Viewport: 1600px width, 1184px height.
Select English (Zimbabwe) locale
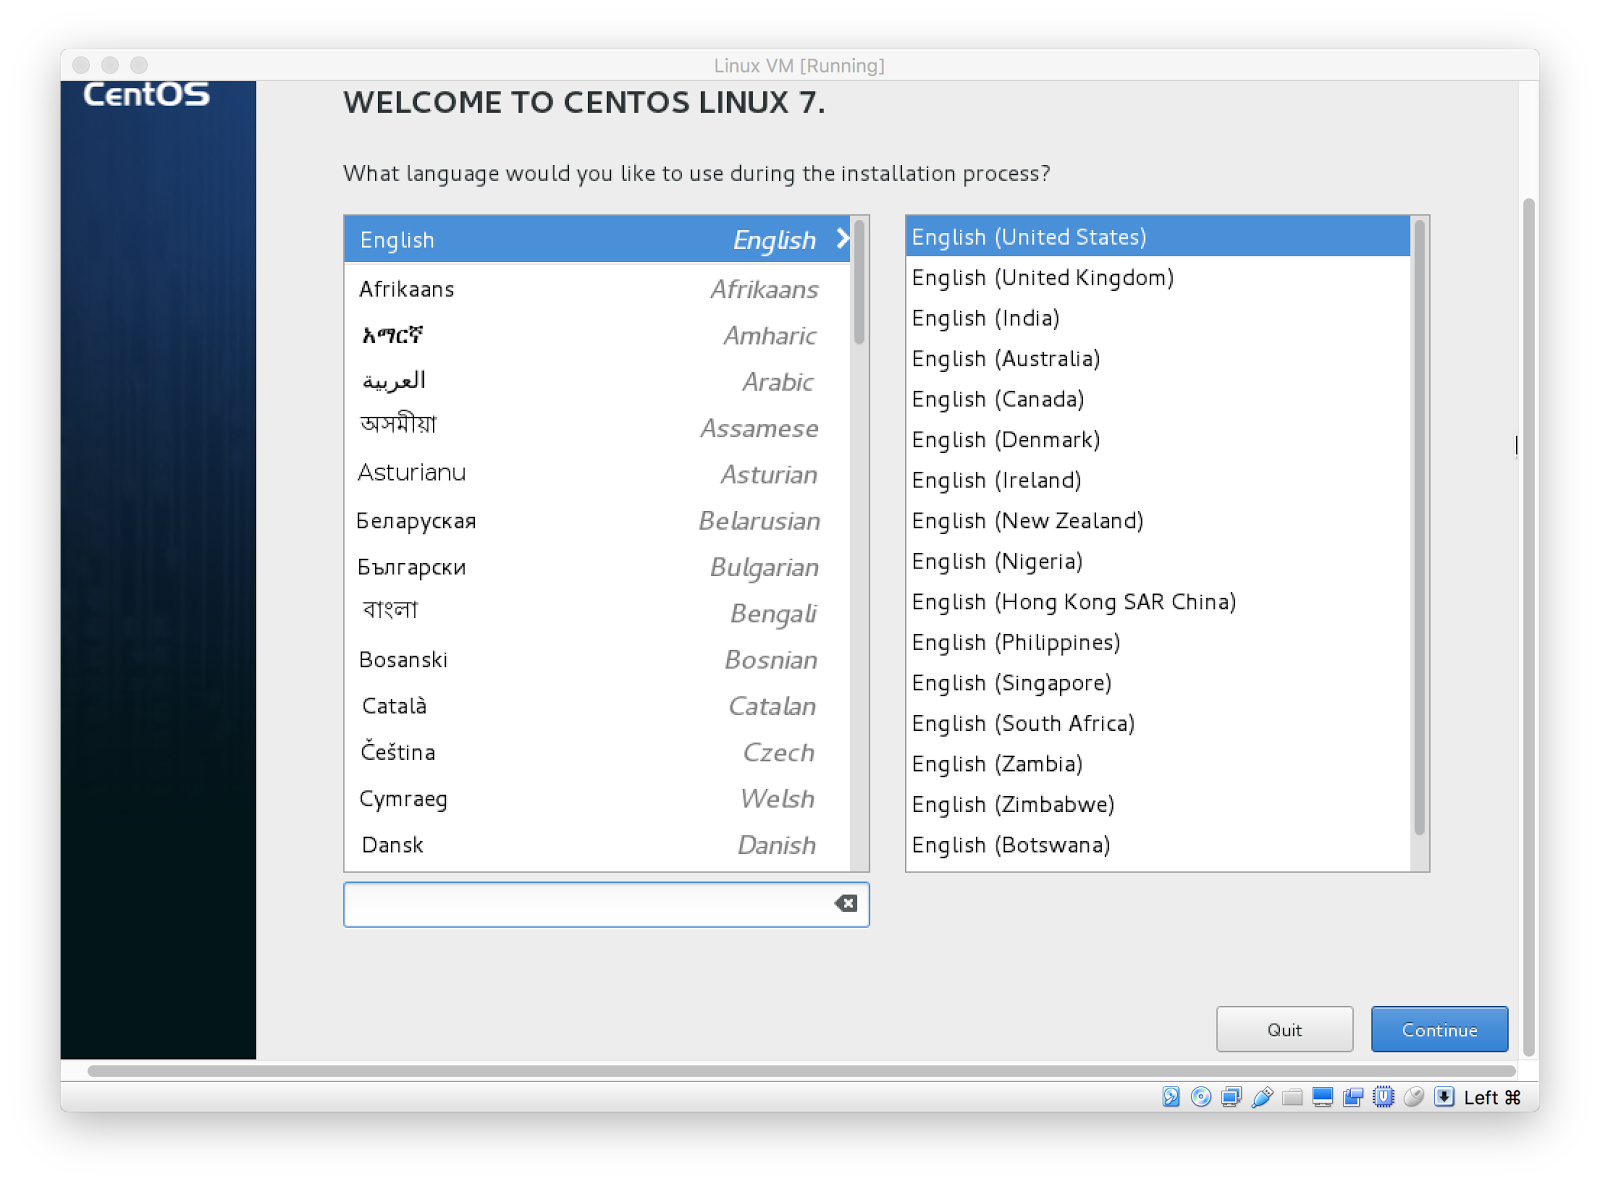tap(1158, 803)
